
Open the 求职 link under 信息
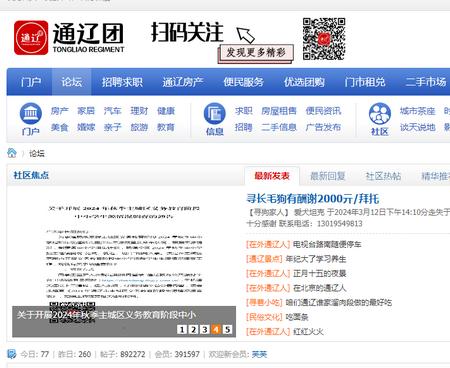(x=243, y=111)
